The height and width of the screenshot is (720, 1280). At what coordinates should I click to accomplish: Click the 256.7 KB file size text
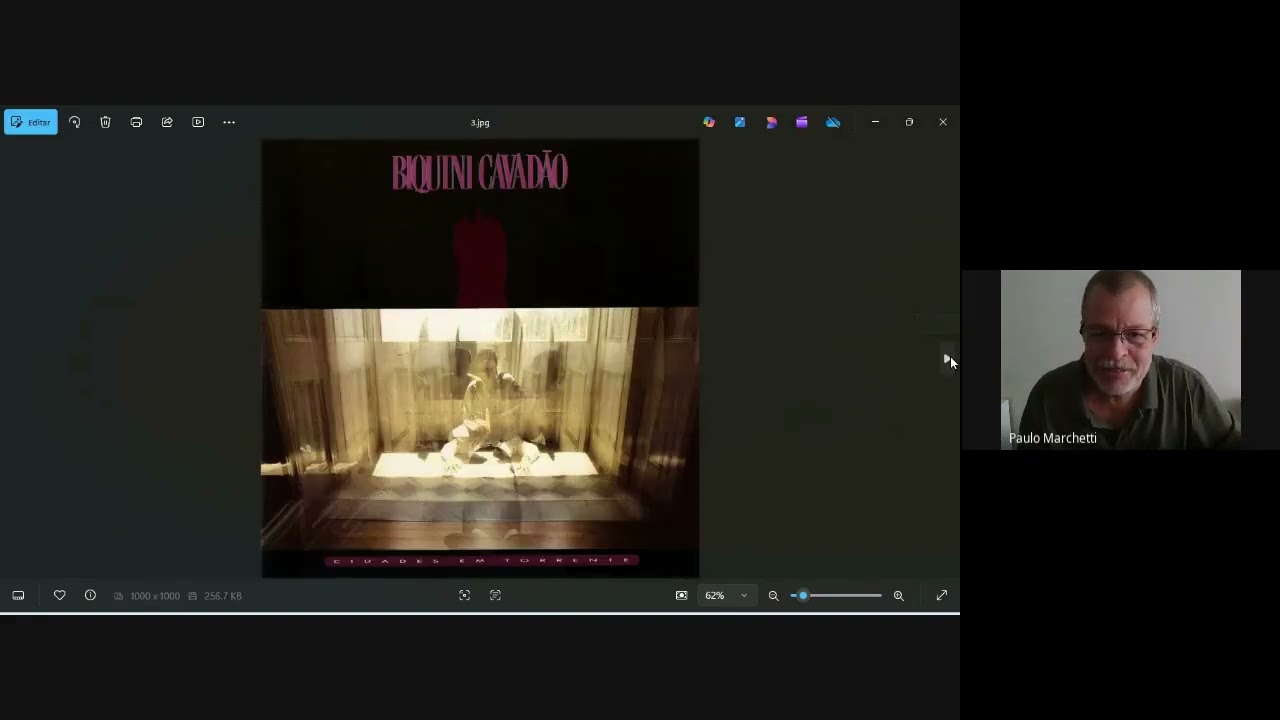pos(223,596)
